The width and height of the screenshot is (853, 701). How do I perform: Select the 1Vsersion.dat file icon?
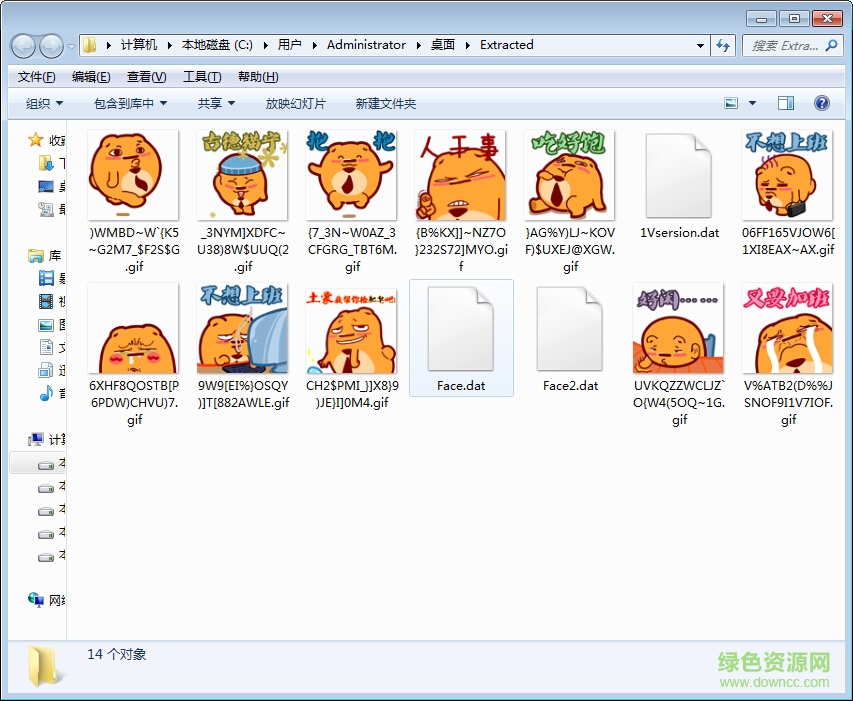pos(679,176)
